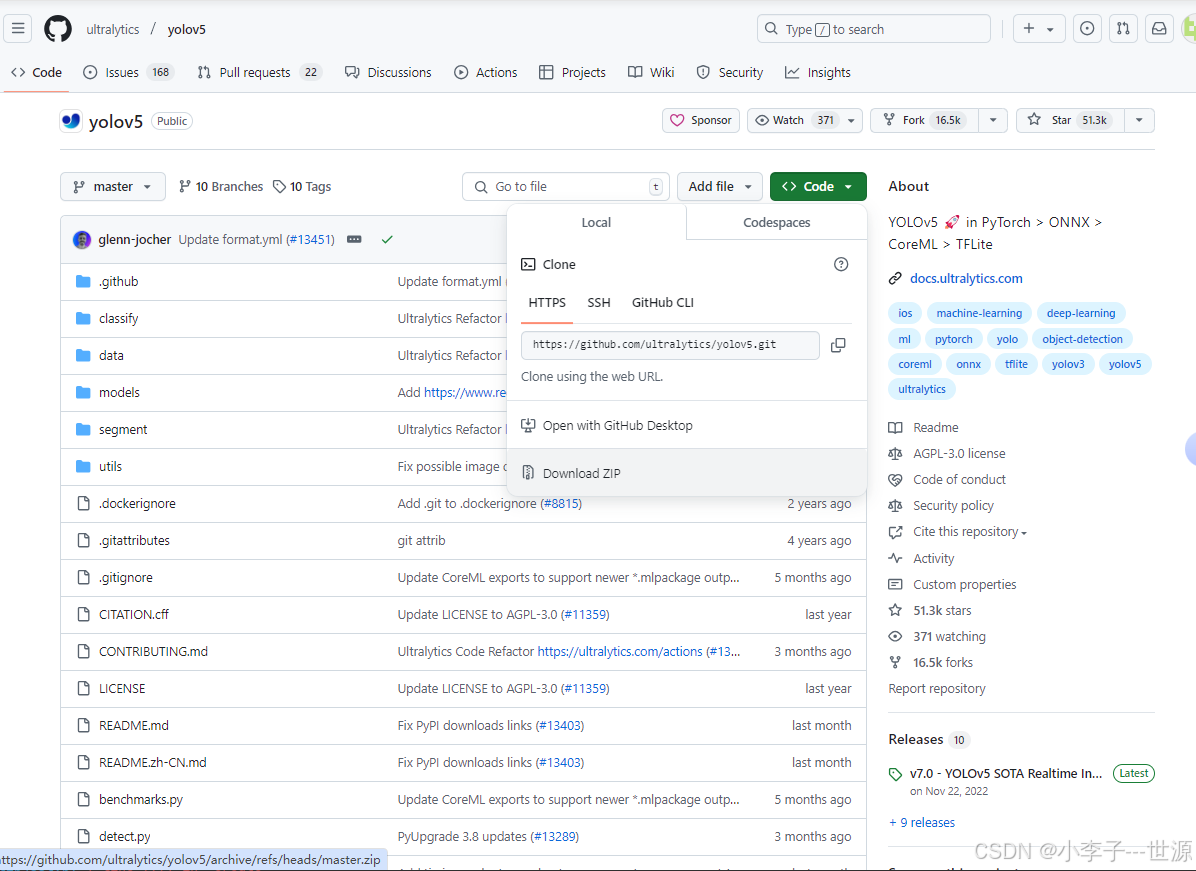
Task: Open the .dockerignore file
Action: [137, 503]
